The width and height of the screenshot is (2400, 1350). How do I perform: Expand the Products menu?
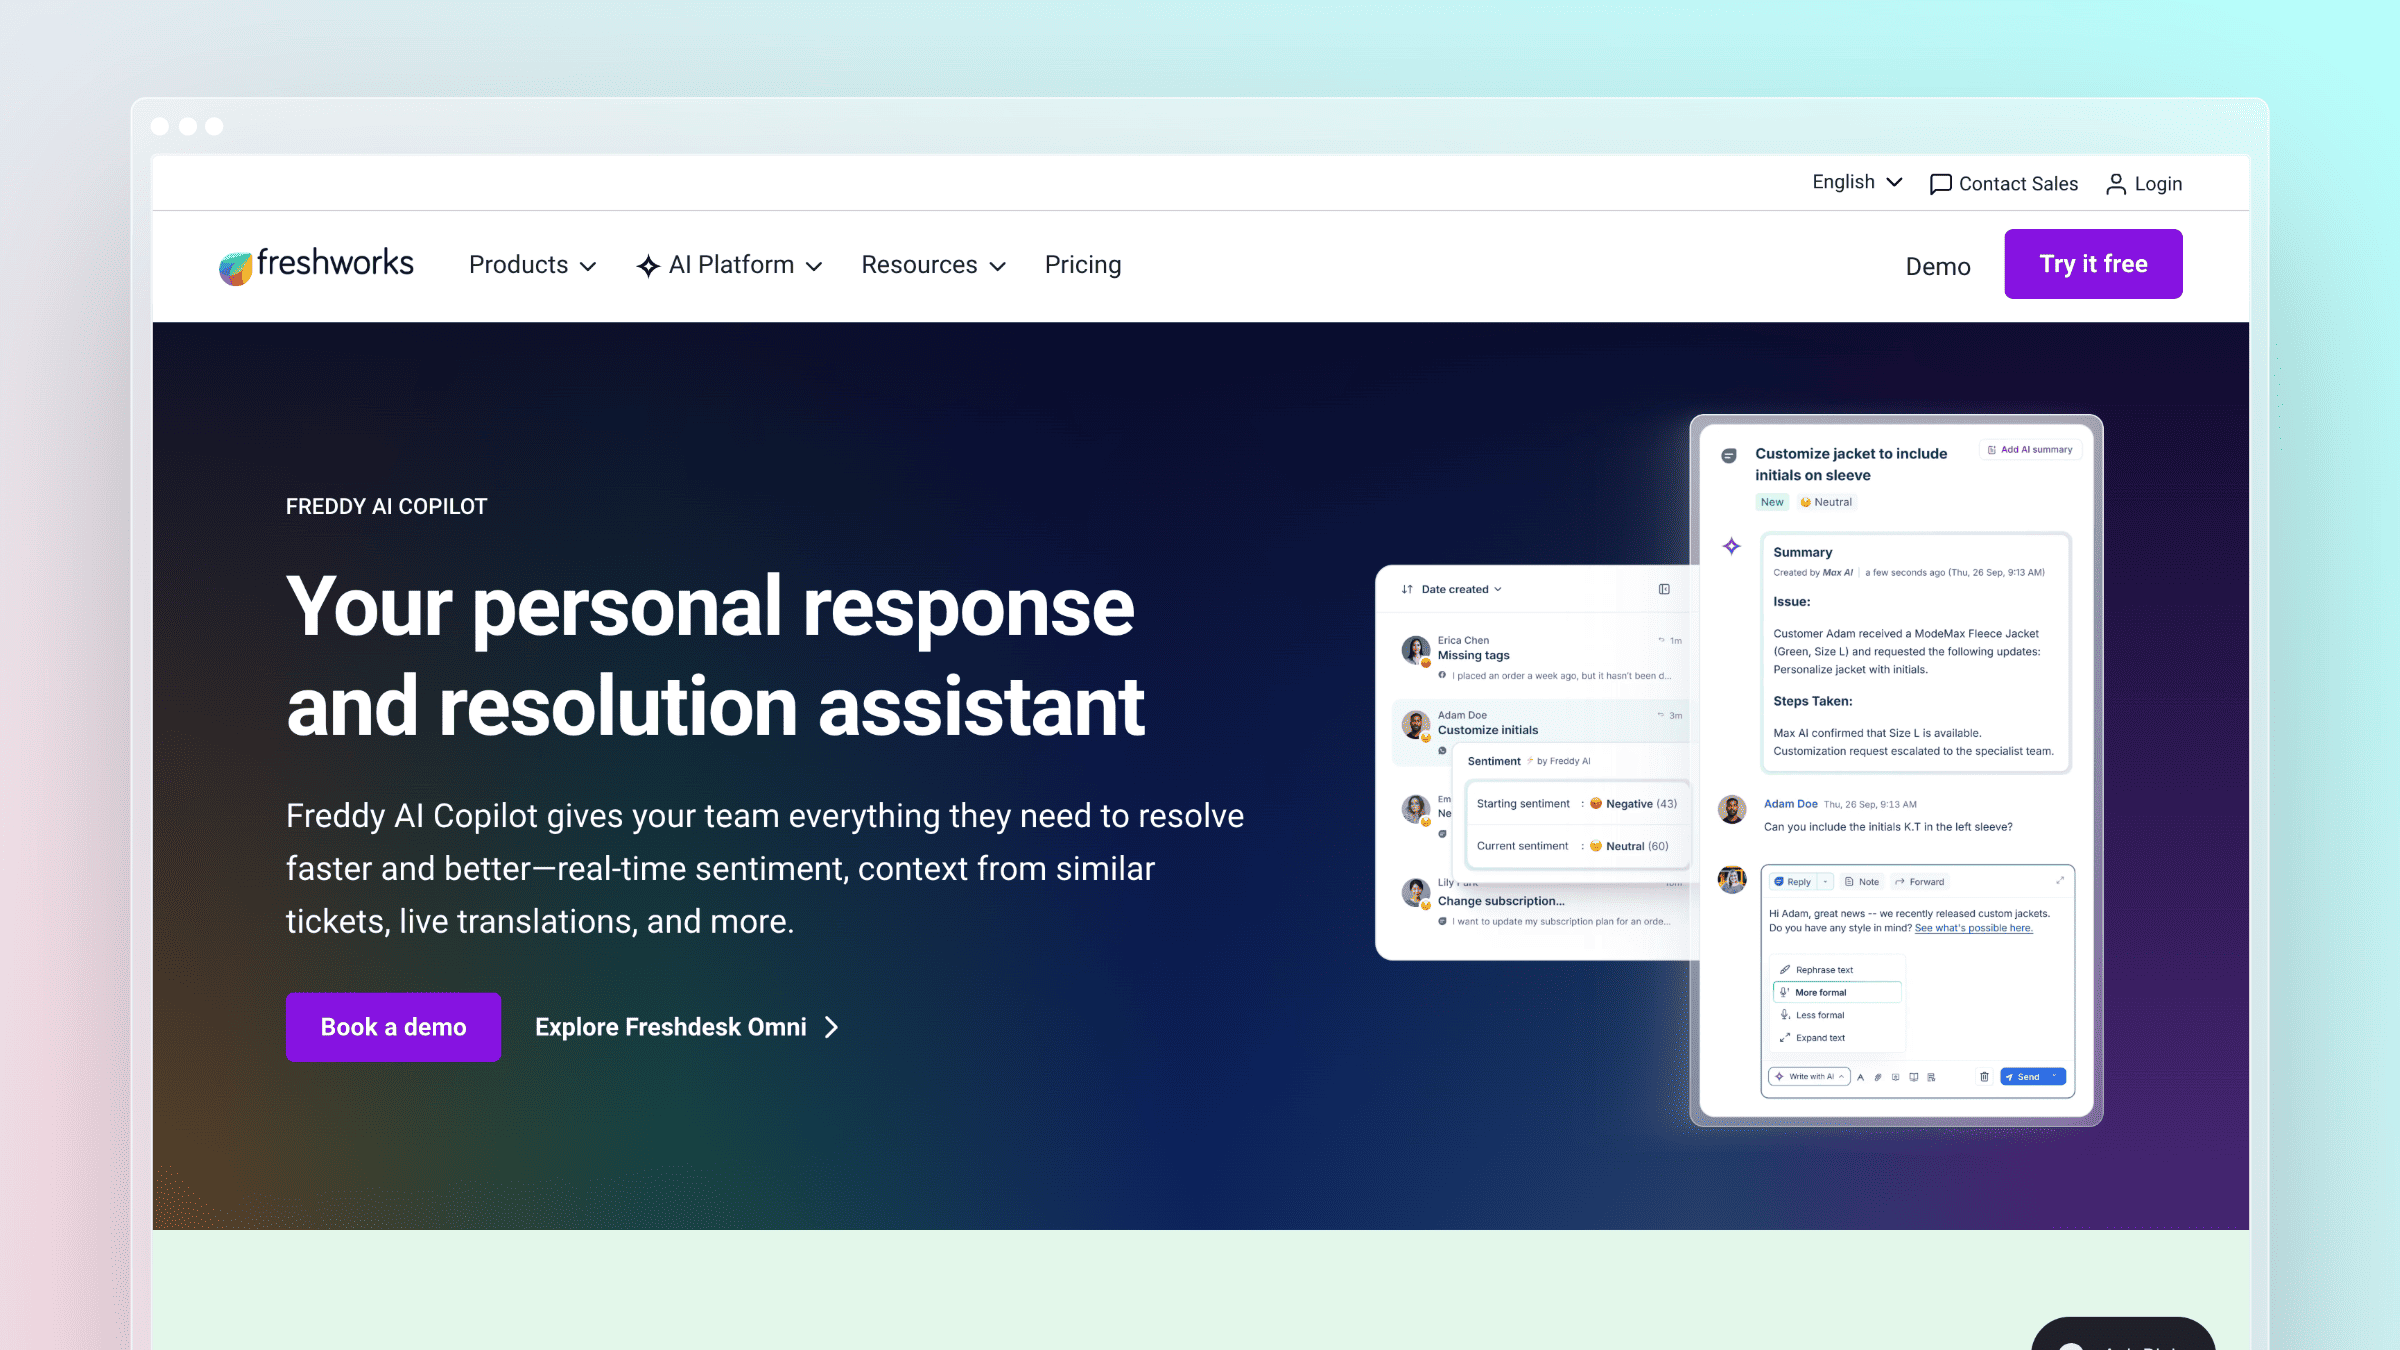click(x=532, y=265)
